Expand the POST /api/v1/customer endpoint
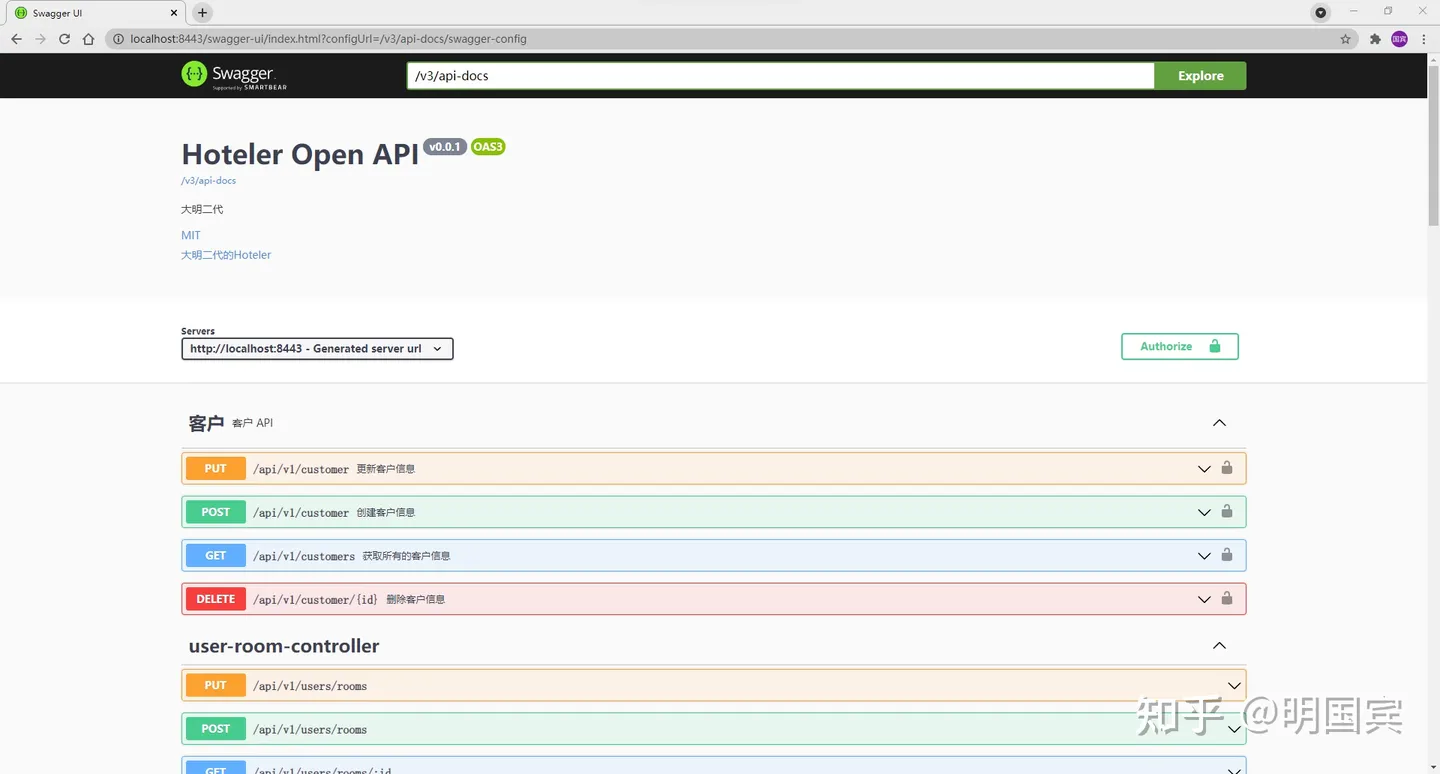Screen dimensions: 1440x774 [1204, 511]
